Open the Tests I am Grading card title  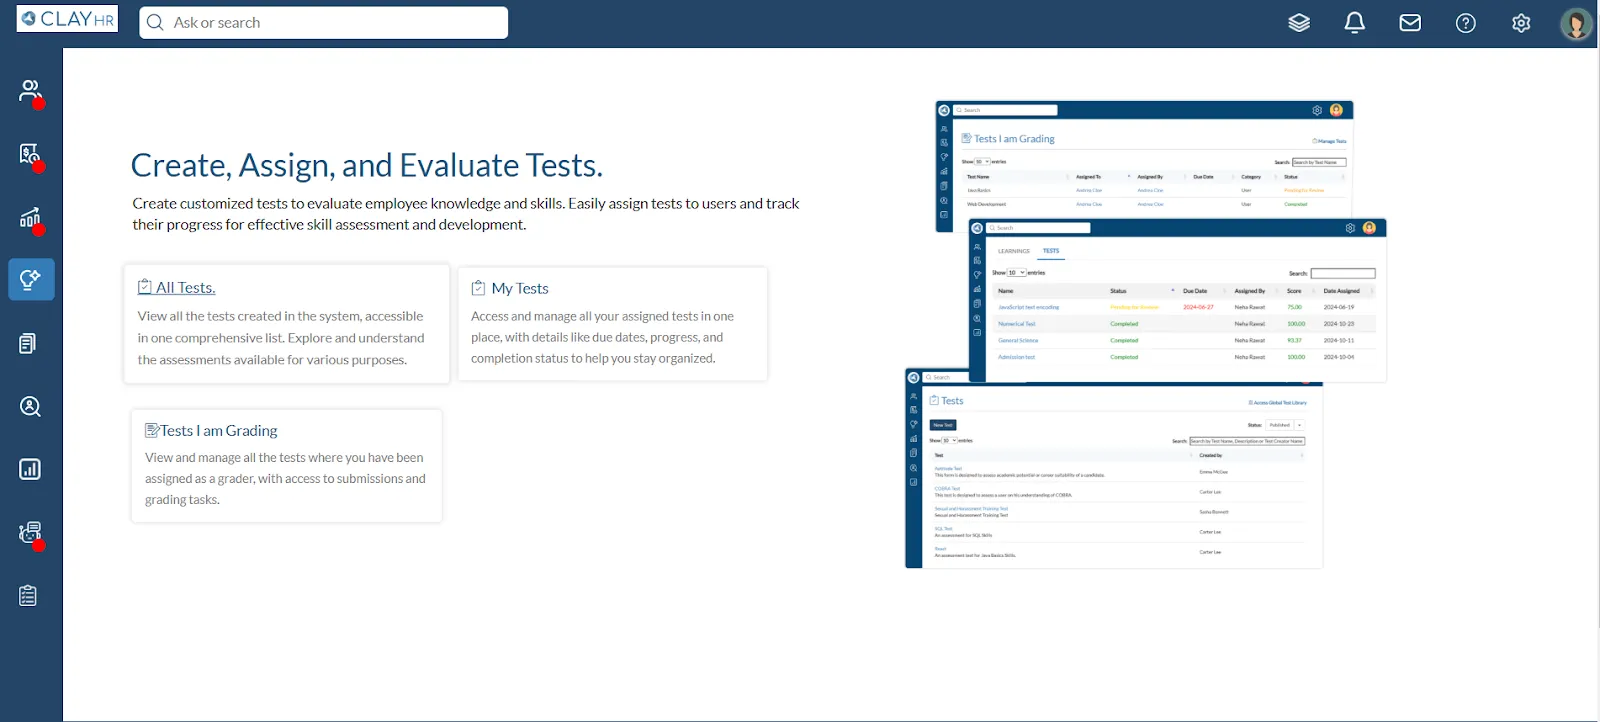point(219,431)
